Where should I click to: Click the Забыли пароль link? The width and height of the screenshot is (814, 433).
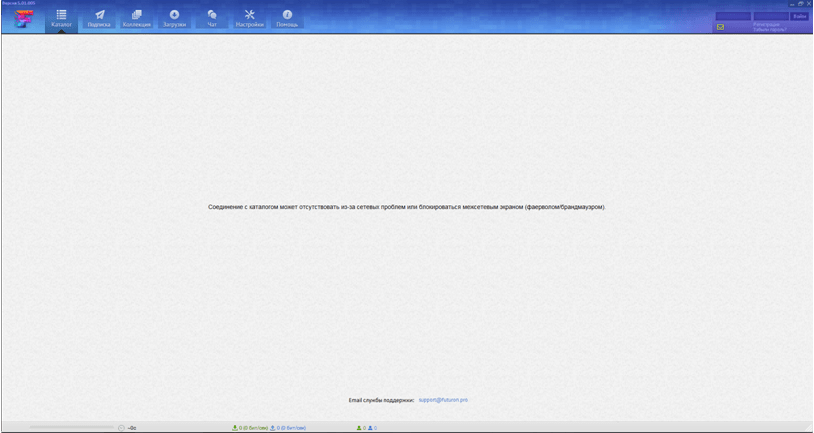pos(770,30)
